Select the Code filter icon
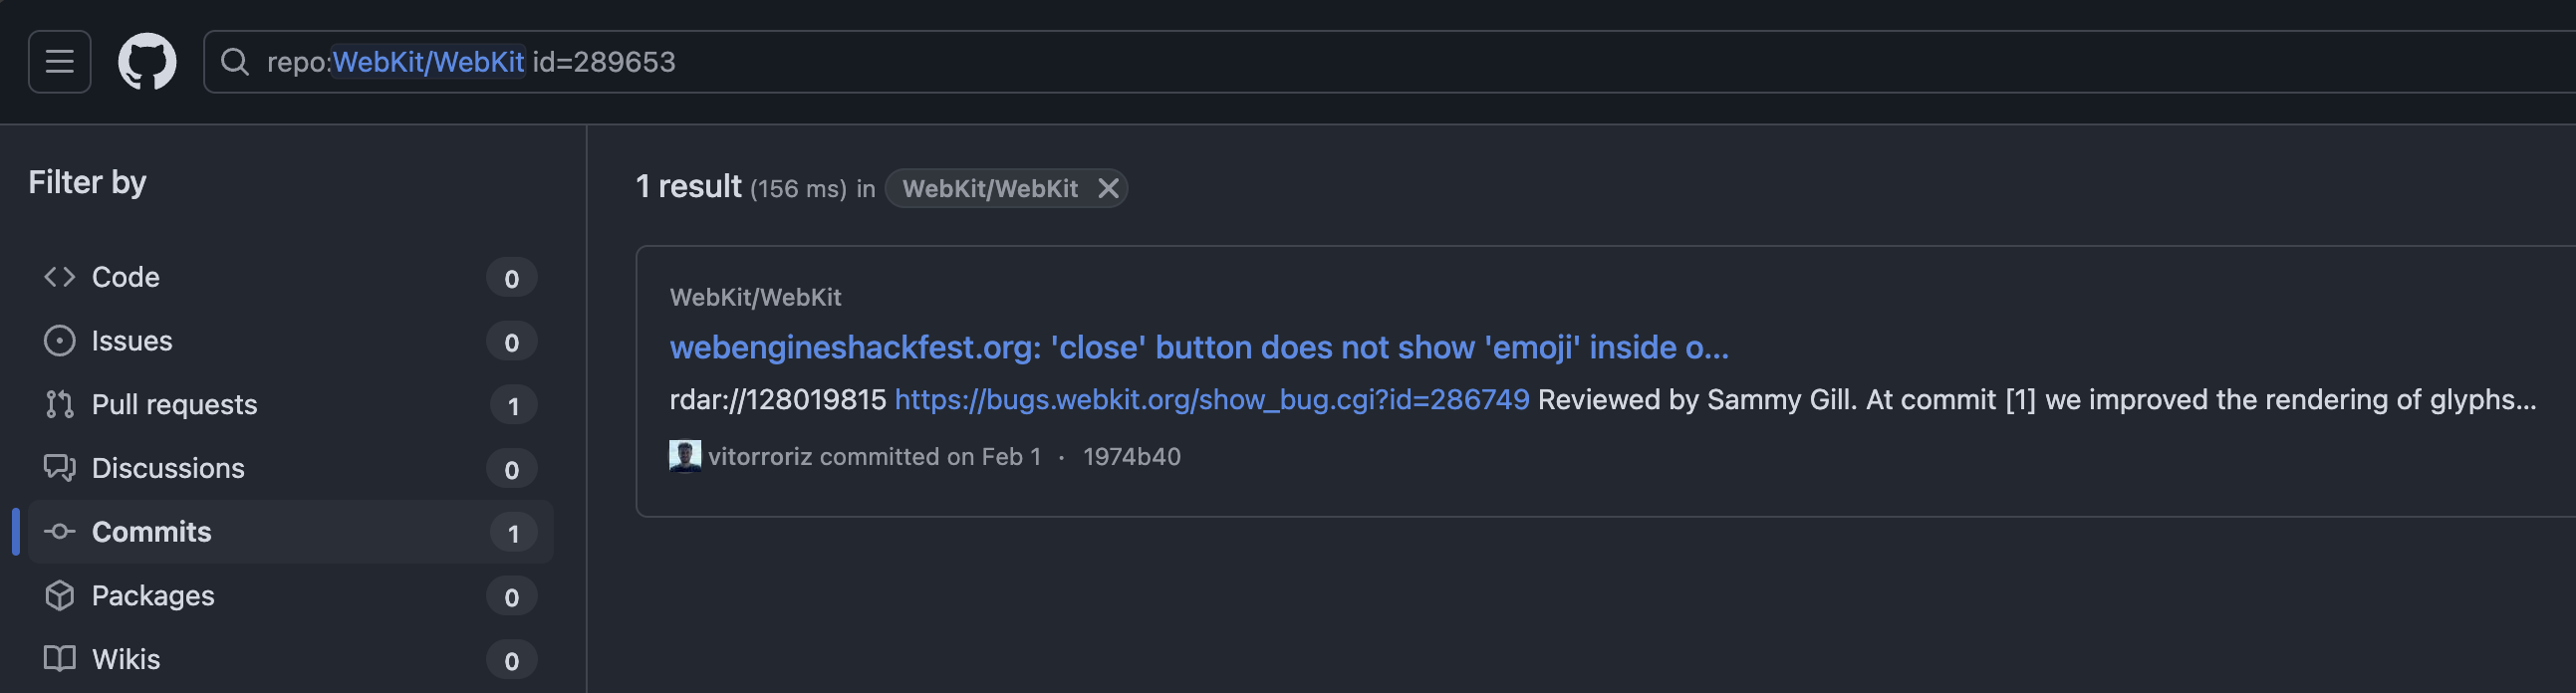This screenshot has width=2576, height=693. 60,277
